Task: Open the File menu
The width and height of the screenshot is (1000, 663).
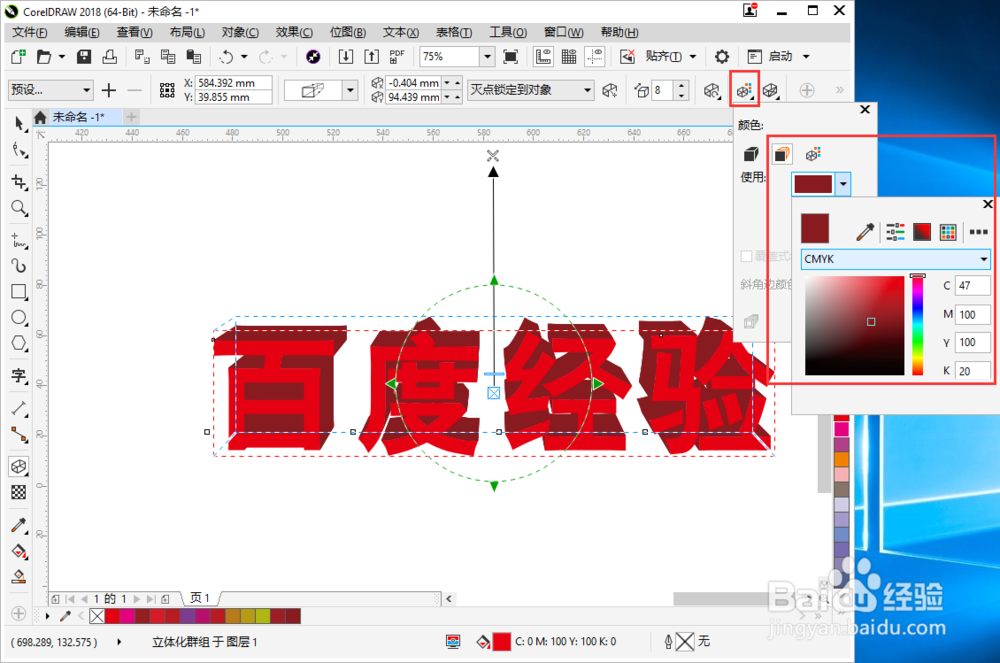Action: (29, 32)
